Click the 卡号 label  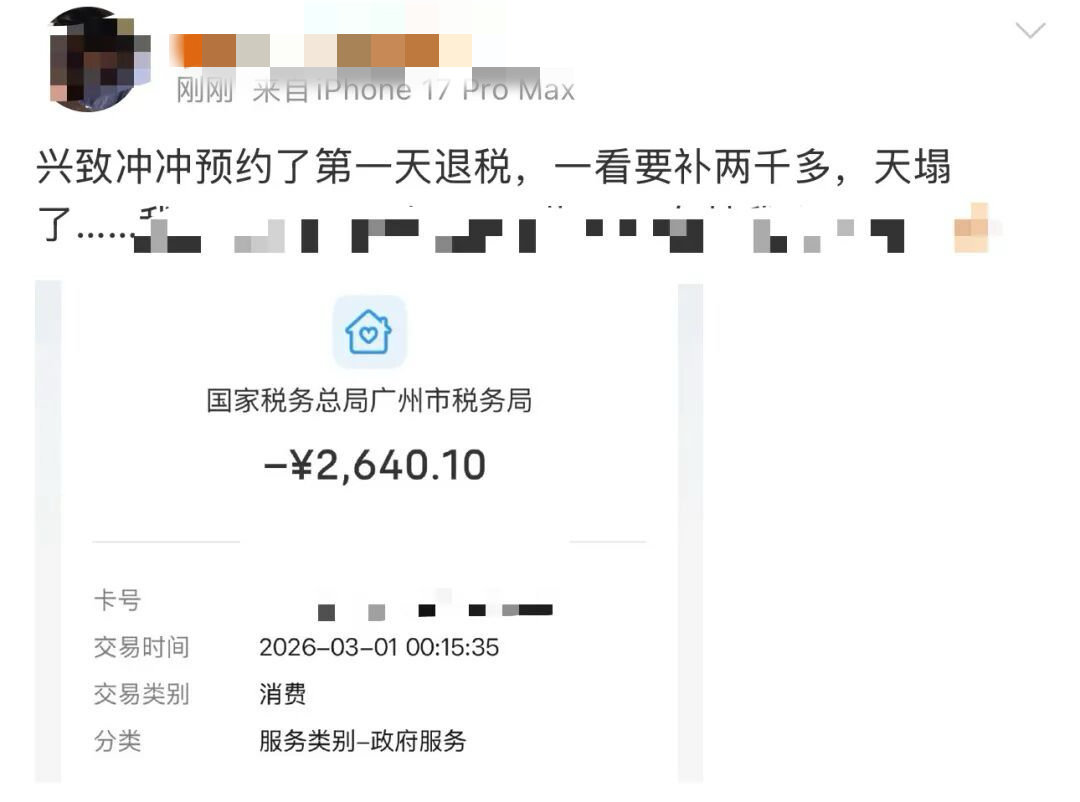[118, 600]
